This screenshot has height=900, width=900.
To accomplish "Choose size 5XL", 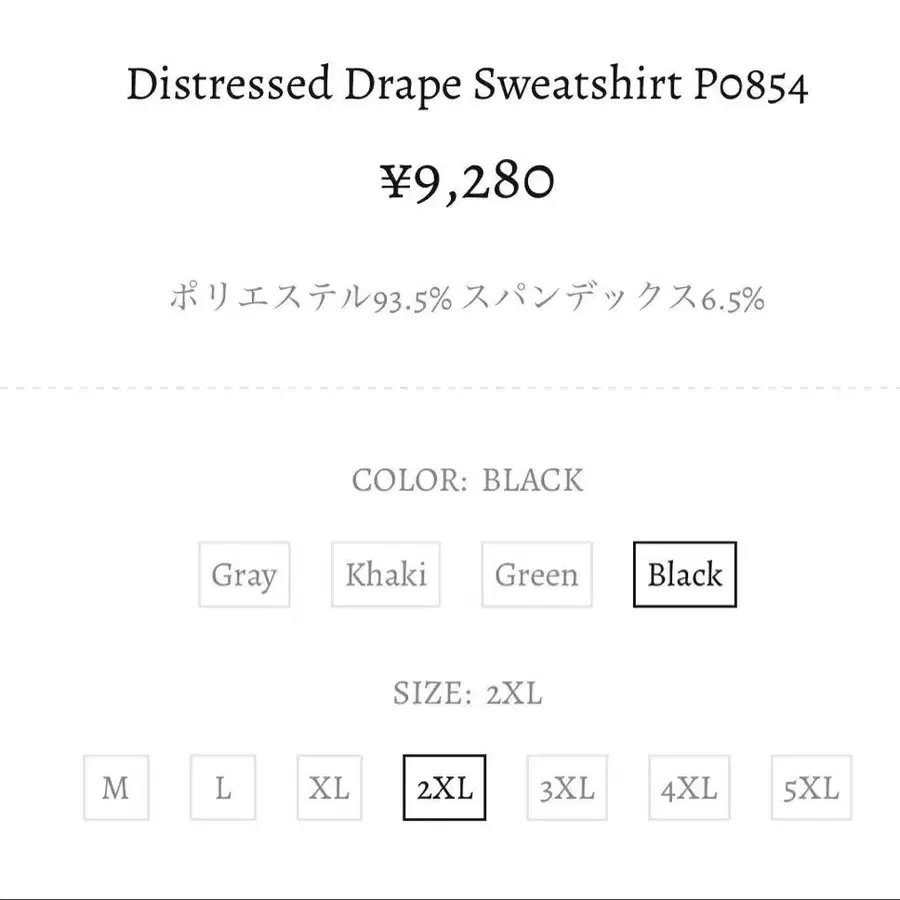I will (811, 788).
